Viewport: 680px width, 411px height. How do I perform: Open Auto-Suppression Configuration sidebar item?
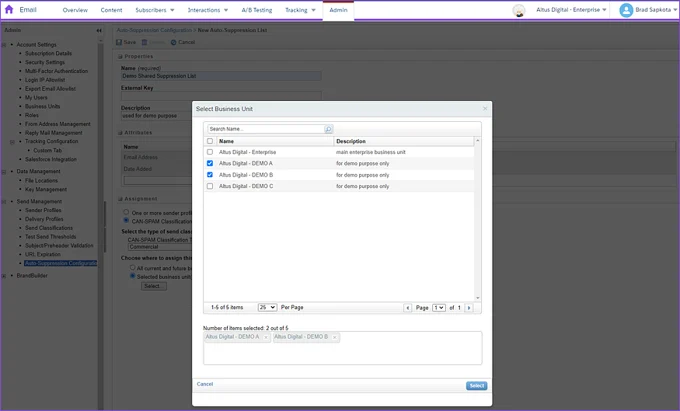pyautogui.click(x=61, y=263)
